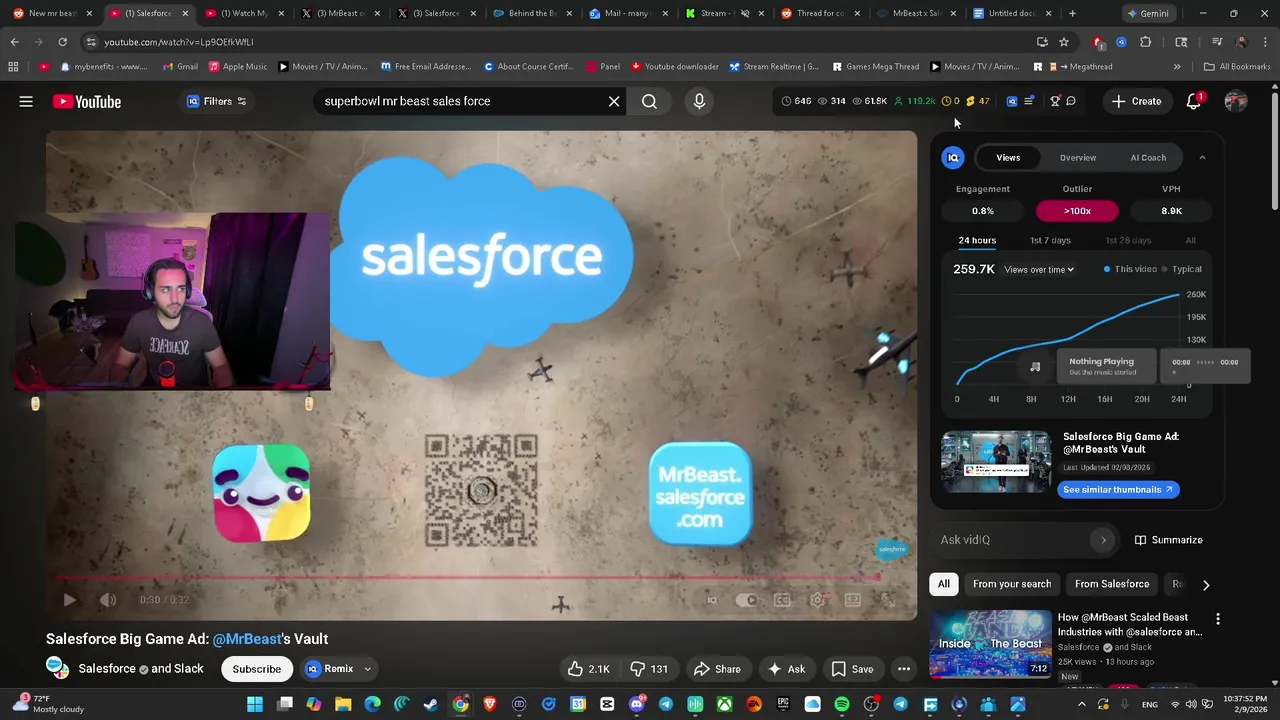This screenshot has height=720, width=1280.
Task: Click the browser address bar URL
Action: [180, 42]
